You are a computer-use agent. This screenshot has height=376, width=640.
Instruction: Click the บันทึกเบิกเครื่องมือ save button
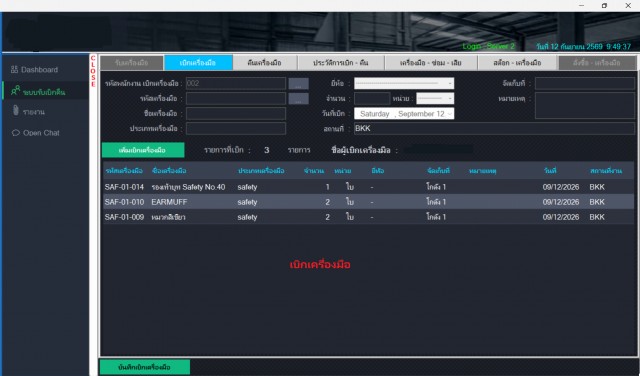(144, 367)
